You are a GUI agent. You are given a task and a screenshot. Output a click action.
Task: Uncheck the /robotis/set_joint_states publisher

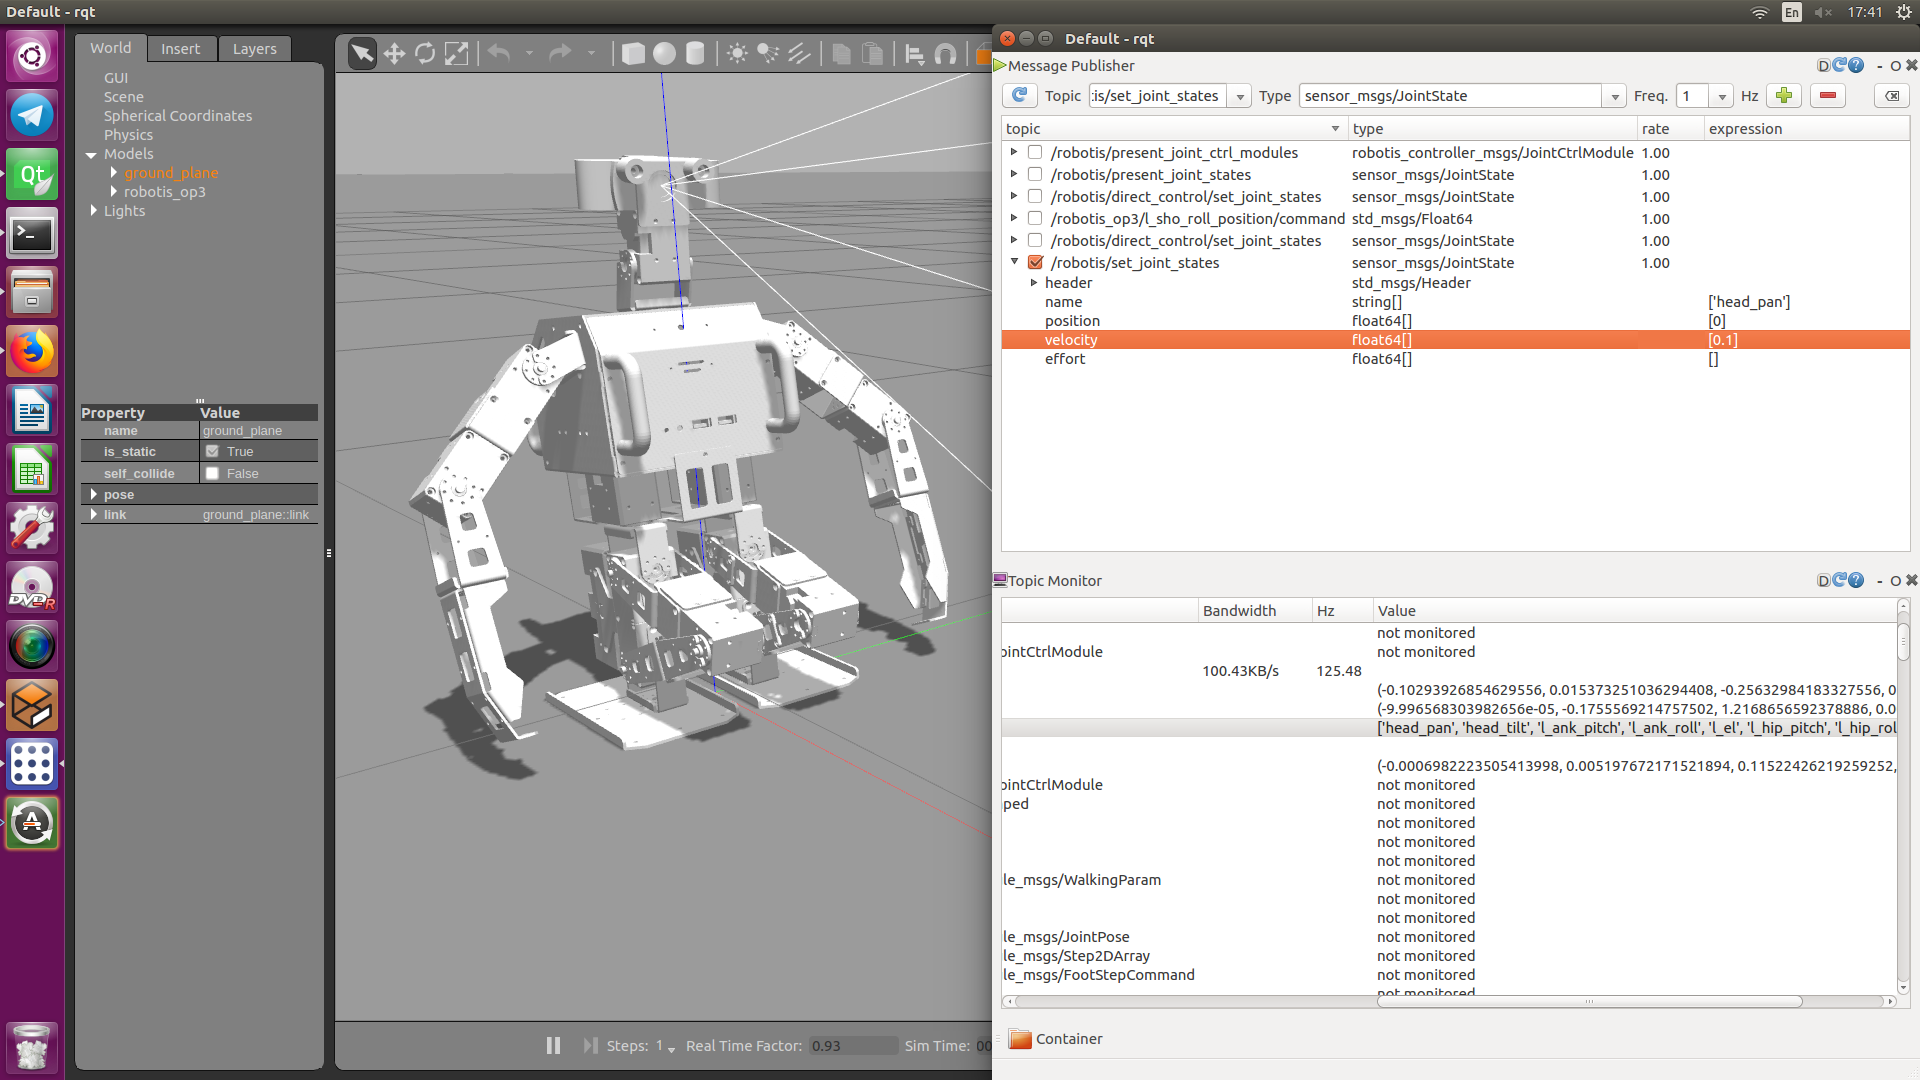tap(1035, 262)
